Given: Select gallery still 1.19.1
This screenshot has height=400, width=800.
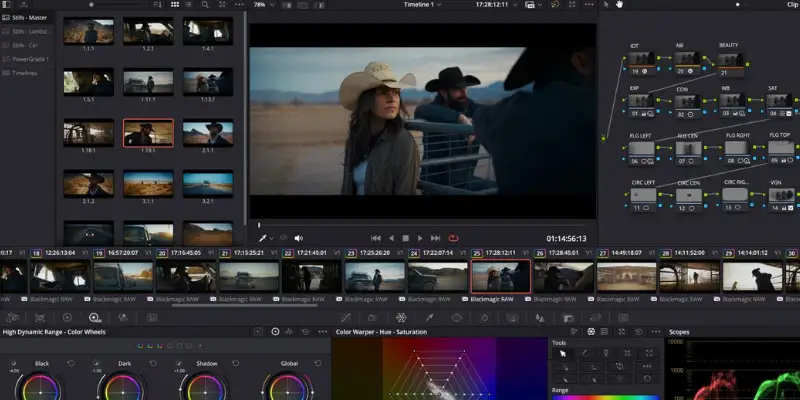Looking at the screenshot, I should point(148,133).
